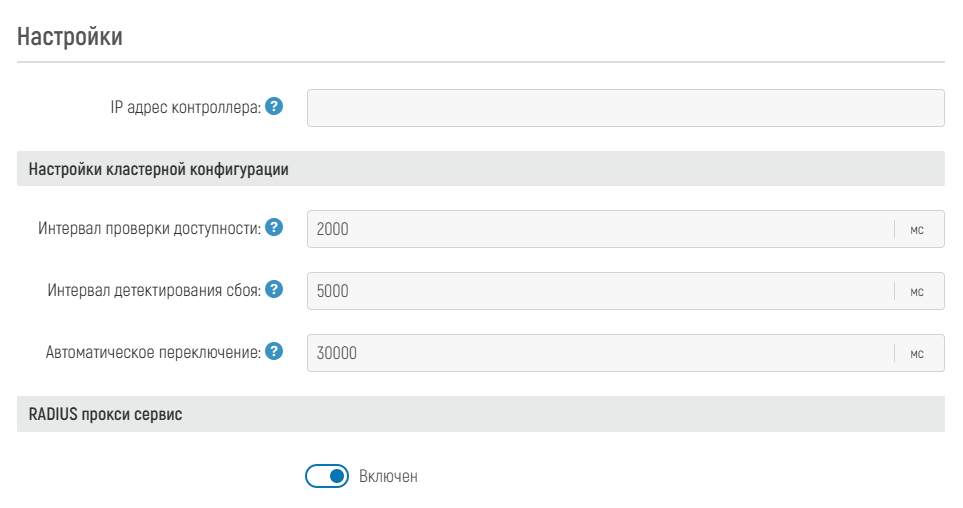Click help icon beside Автоматическое переключение

(x=274, y=351)
